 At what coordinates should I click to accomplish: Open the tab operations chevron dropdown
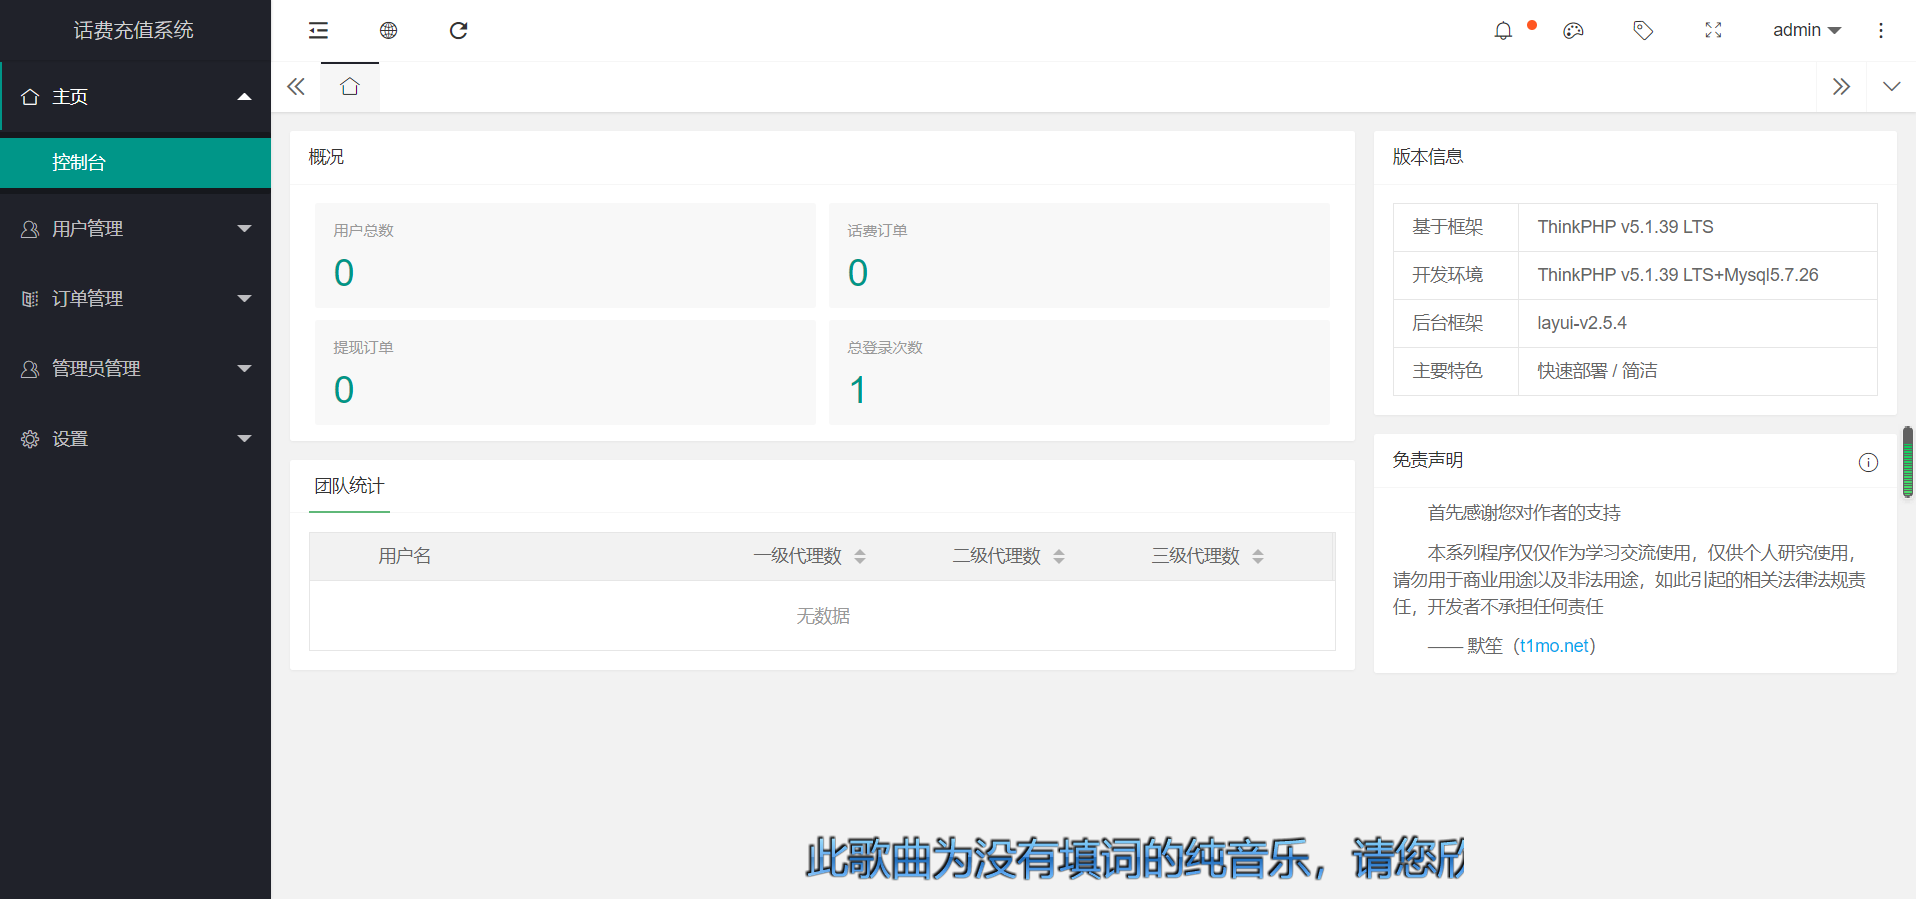[x=1890, y=87]
